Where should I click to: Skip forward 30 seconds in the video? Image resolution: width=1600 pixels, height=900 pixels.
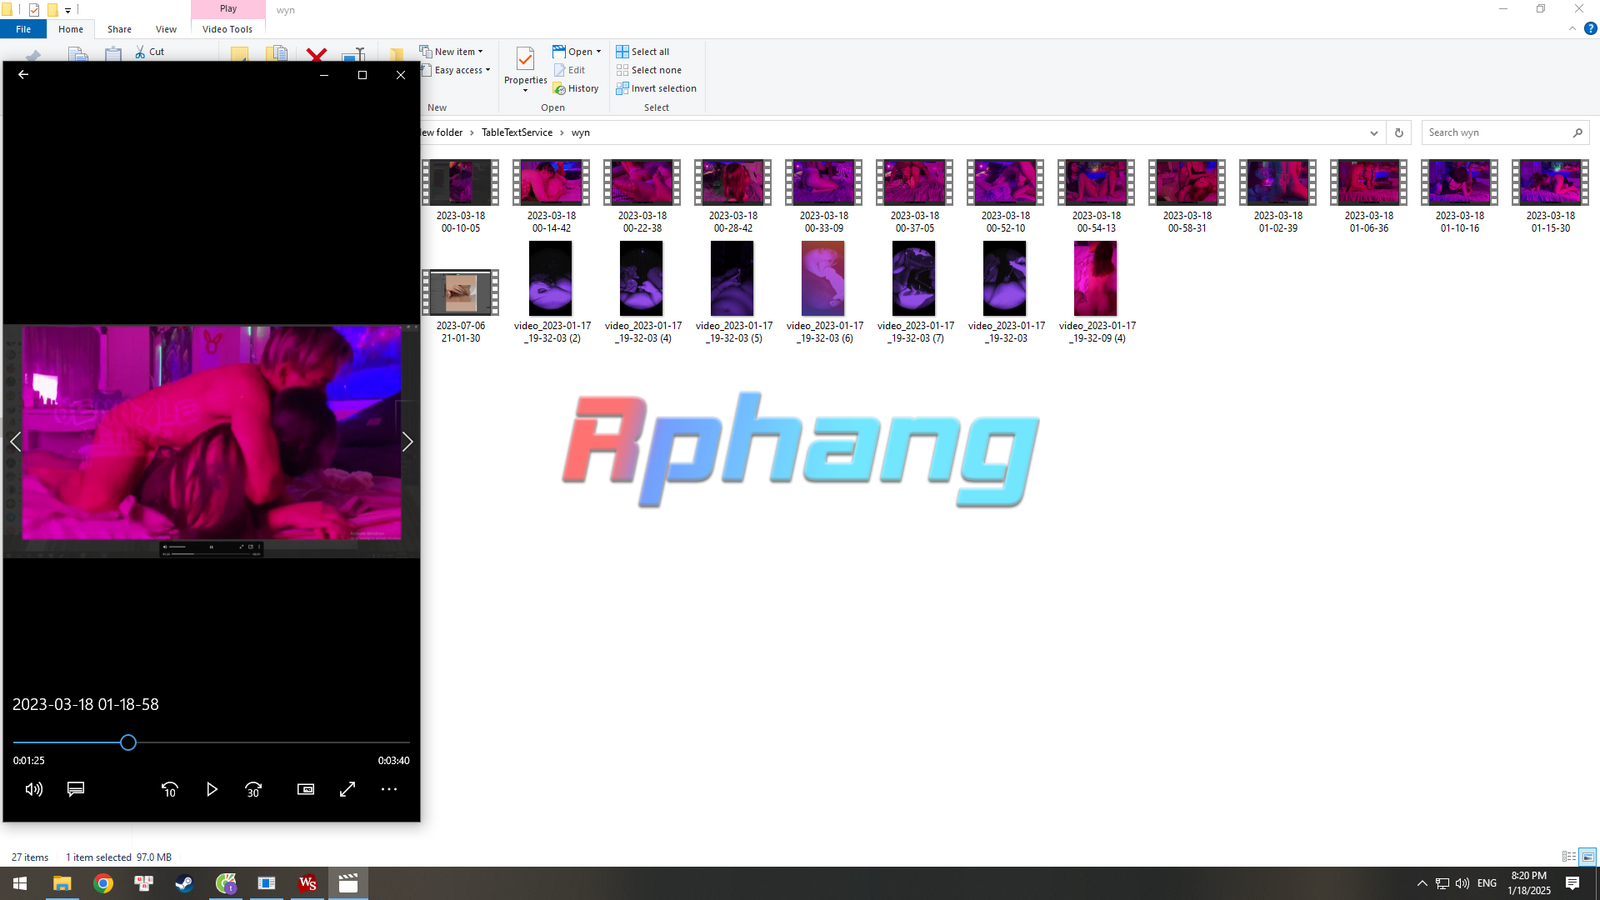point(254,789)
